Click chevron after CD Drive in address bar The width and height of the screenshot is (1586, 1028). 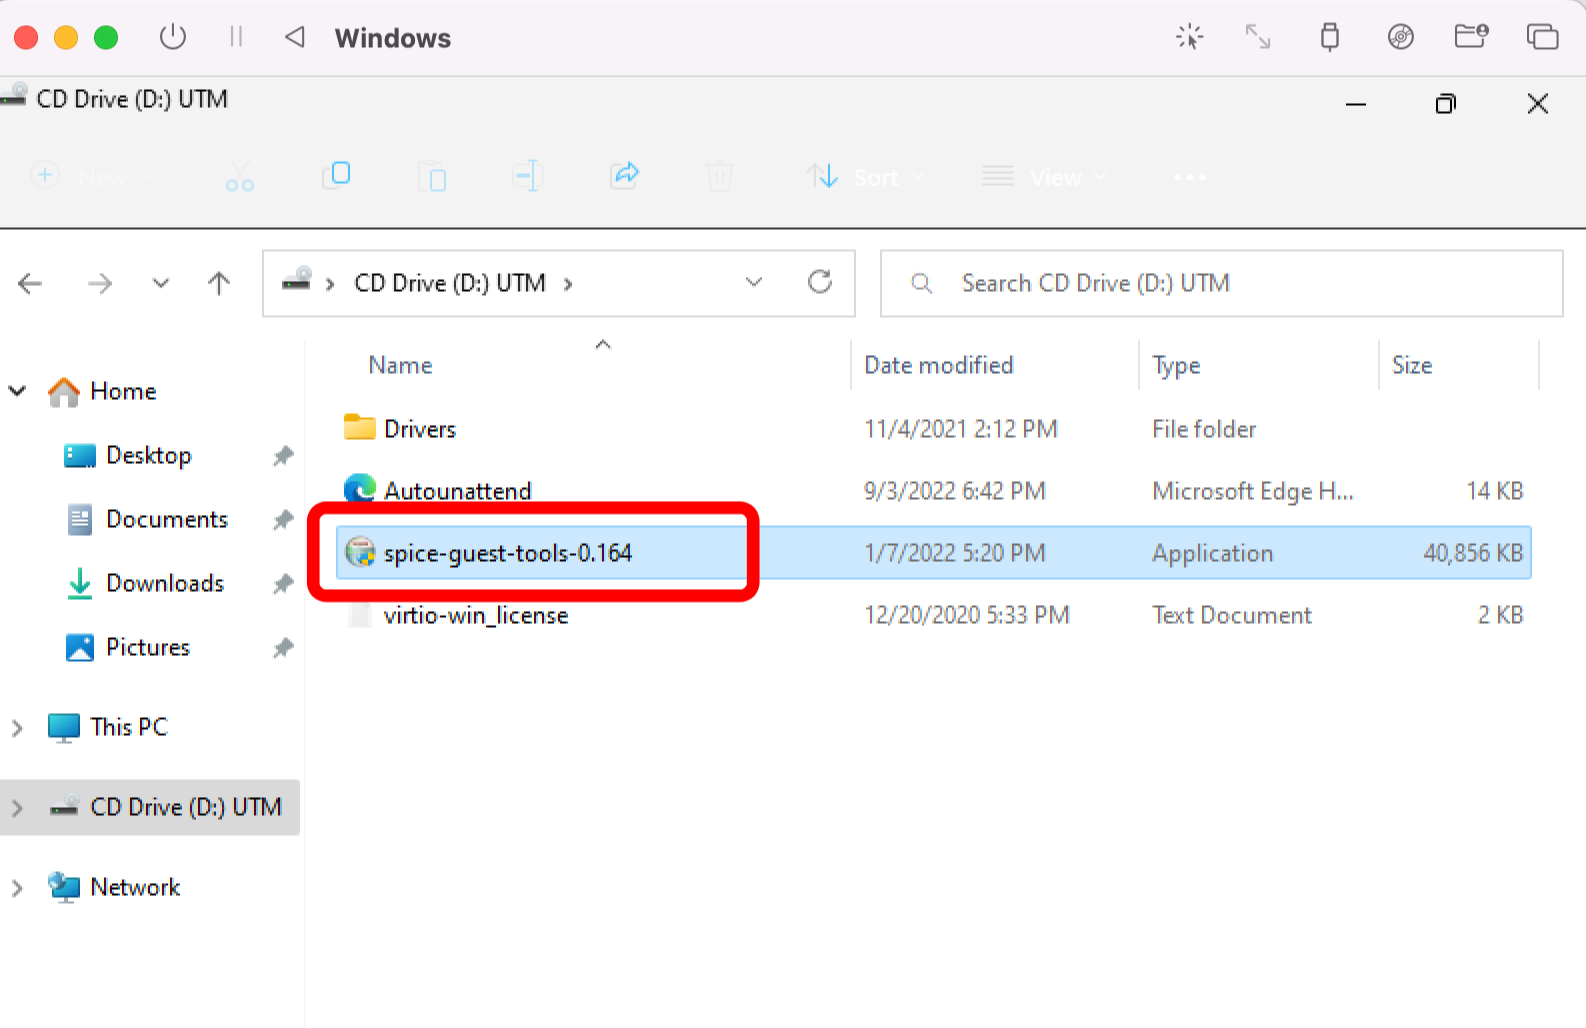568,284
